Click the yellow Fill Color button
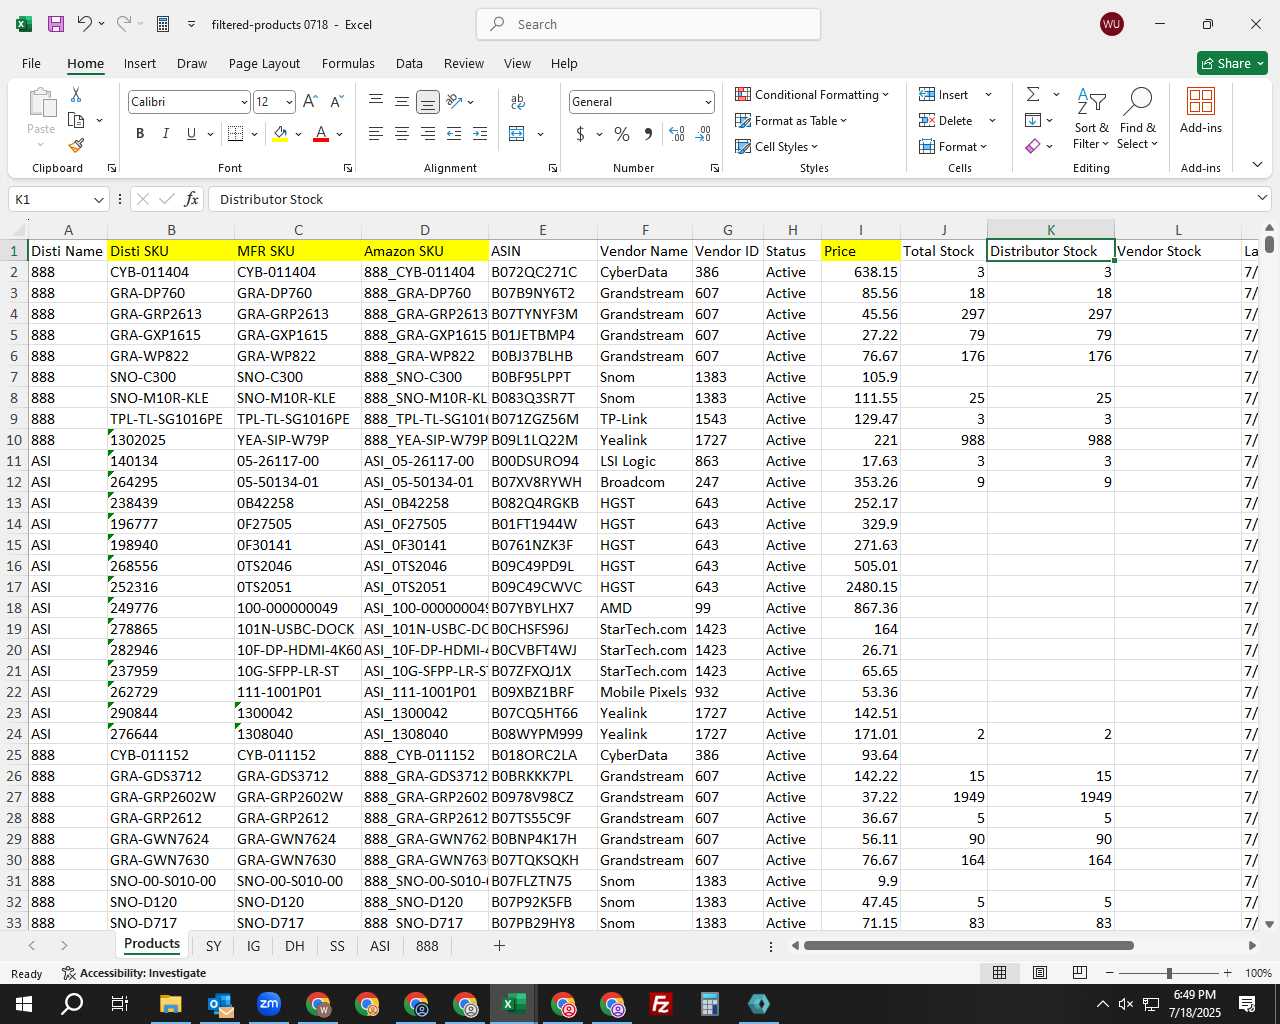This screenshot has height=1024, width=1280. tap(280, 133)
